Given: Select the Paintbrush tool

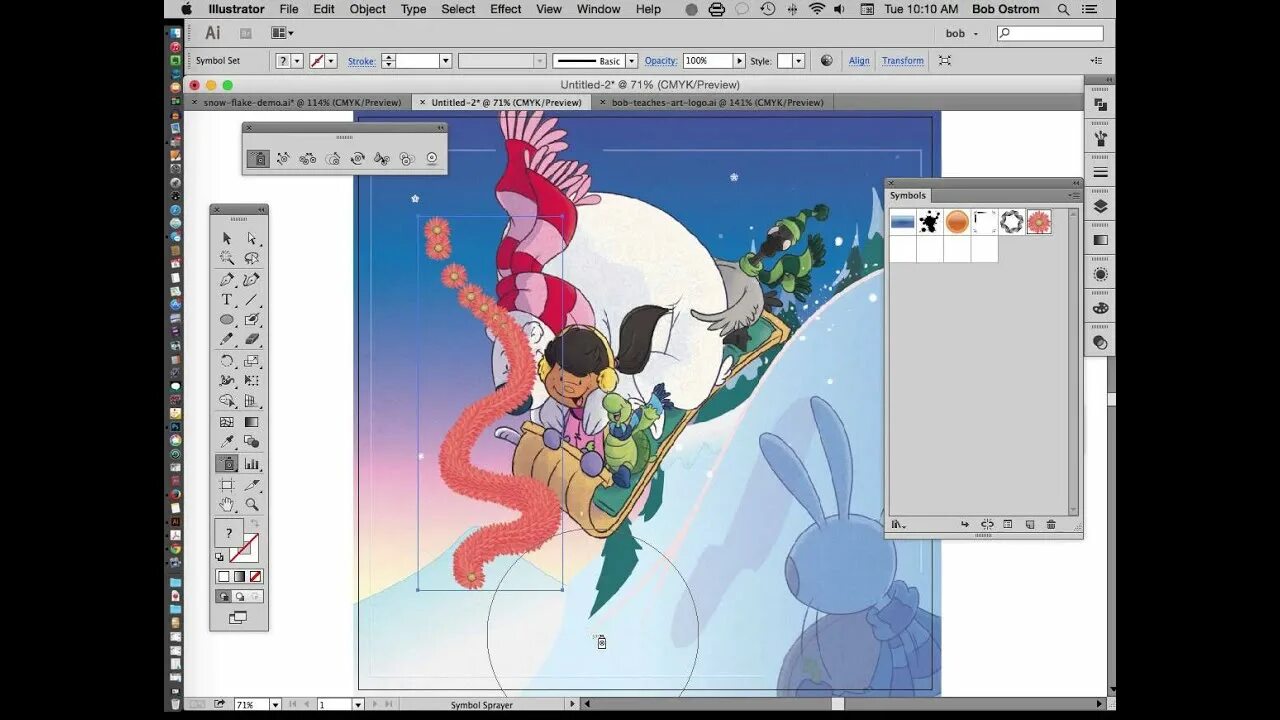Looking at the screenshot, I should (252, 320).
